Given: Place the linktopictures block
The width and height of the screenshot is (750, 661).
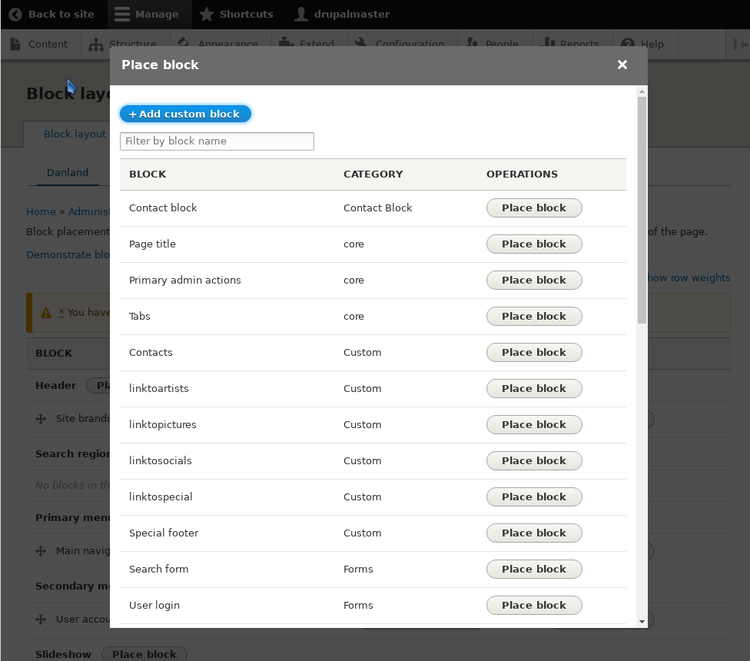Looking at the screenshot, I should [x=534, y=425].
